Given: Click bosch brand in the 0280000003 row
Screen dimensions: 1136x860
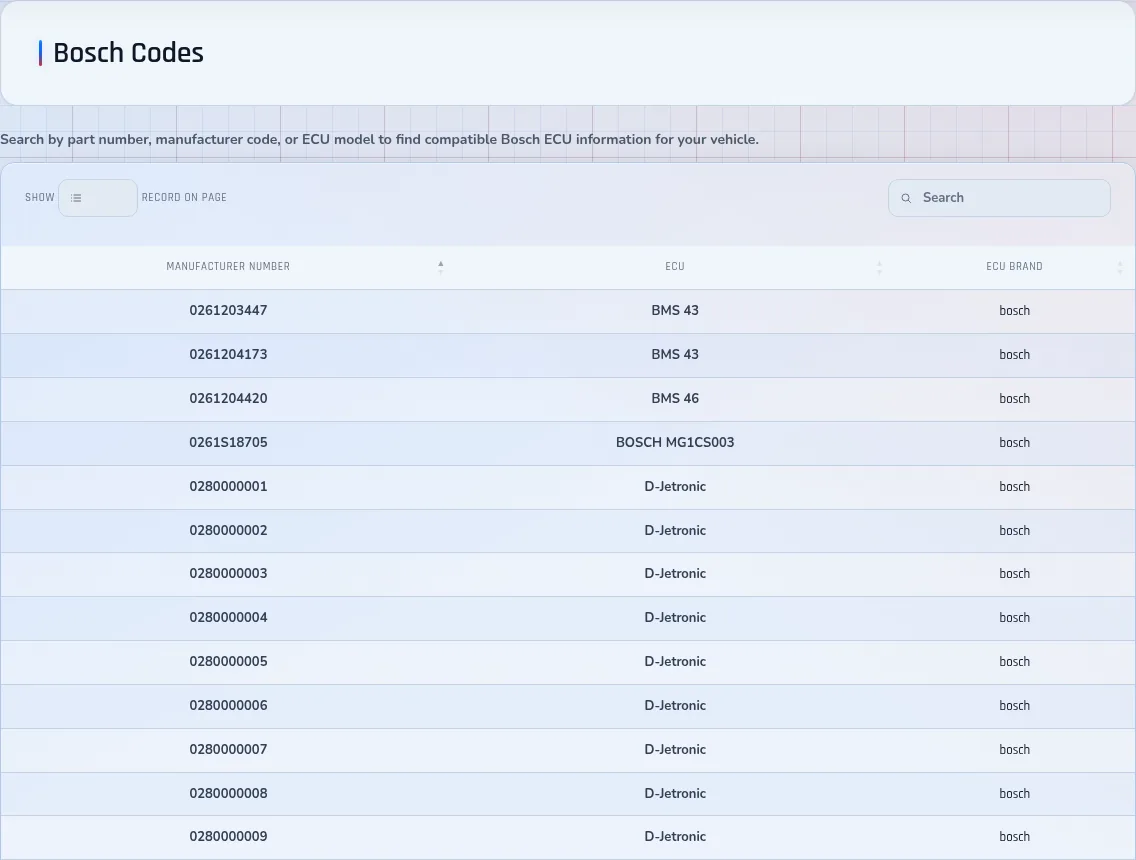Looking at the screenshot, I should (1014, 574).
